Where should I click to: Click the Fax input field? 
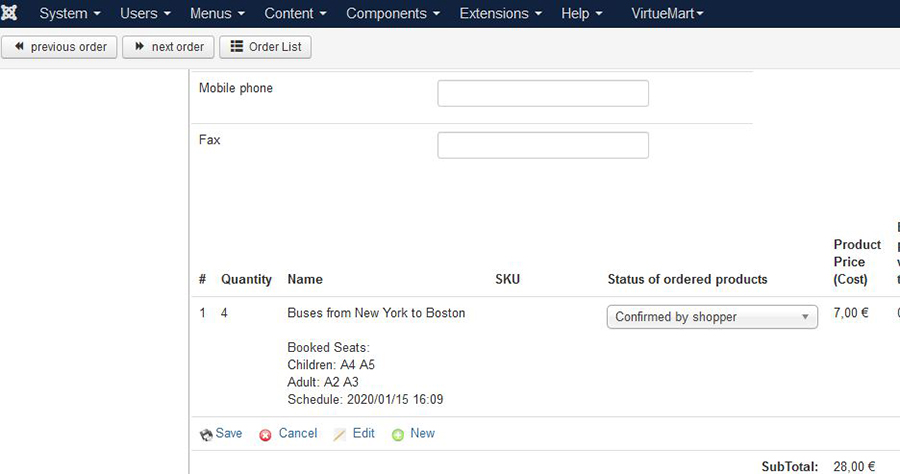pyautogui.click(x=543, y=145)
